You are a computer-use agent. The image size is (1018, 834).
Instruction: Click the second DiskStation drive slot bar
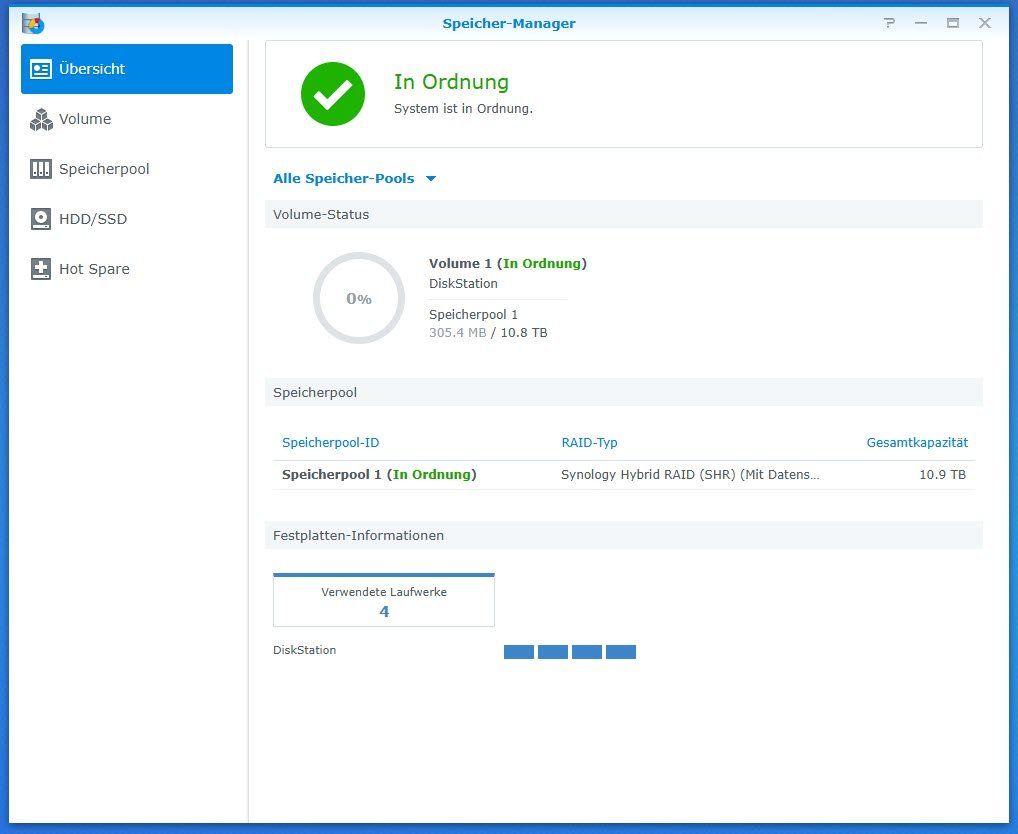pos(552,652)
